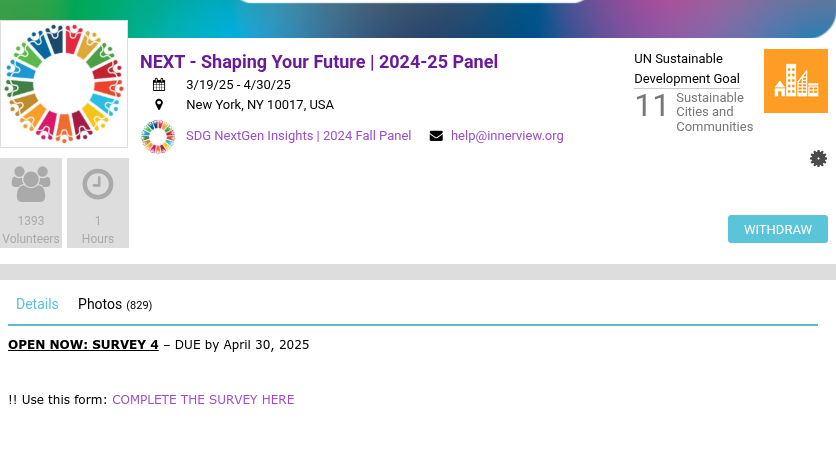Click the envelope email icon
Viewport: 836px width, 467px height.
click(x=436, y=136)
